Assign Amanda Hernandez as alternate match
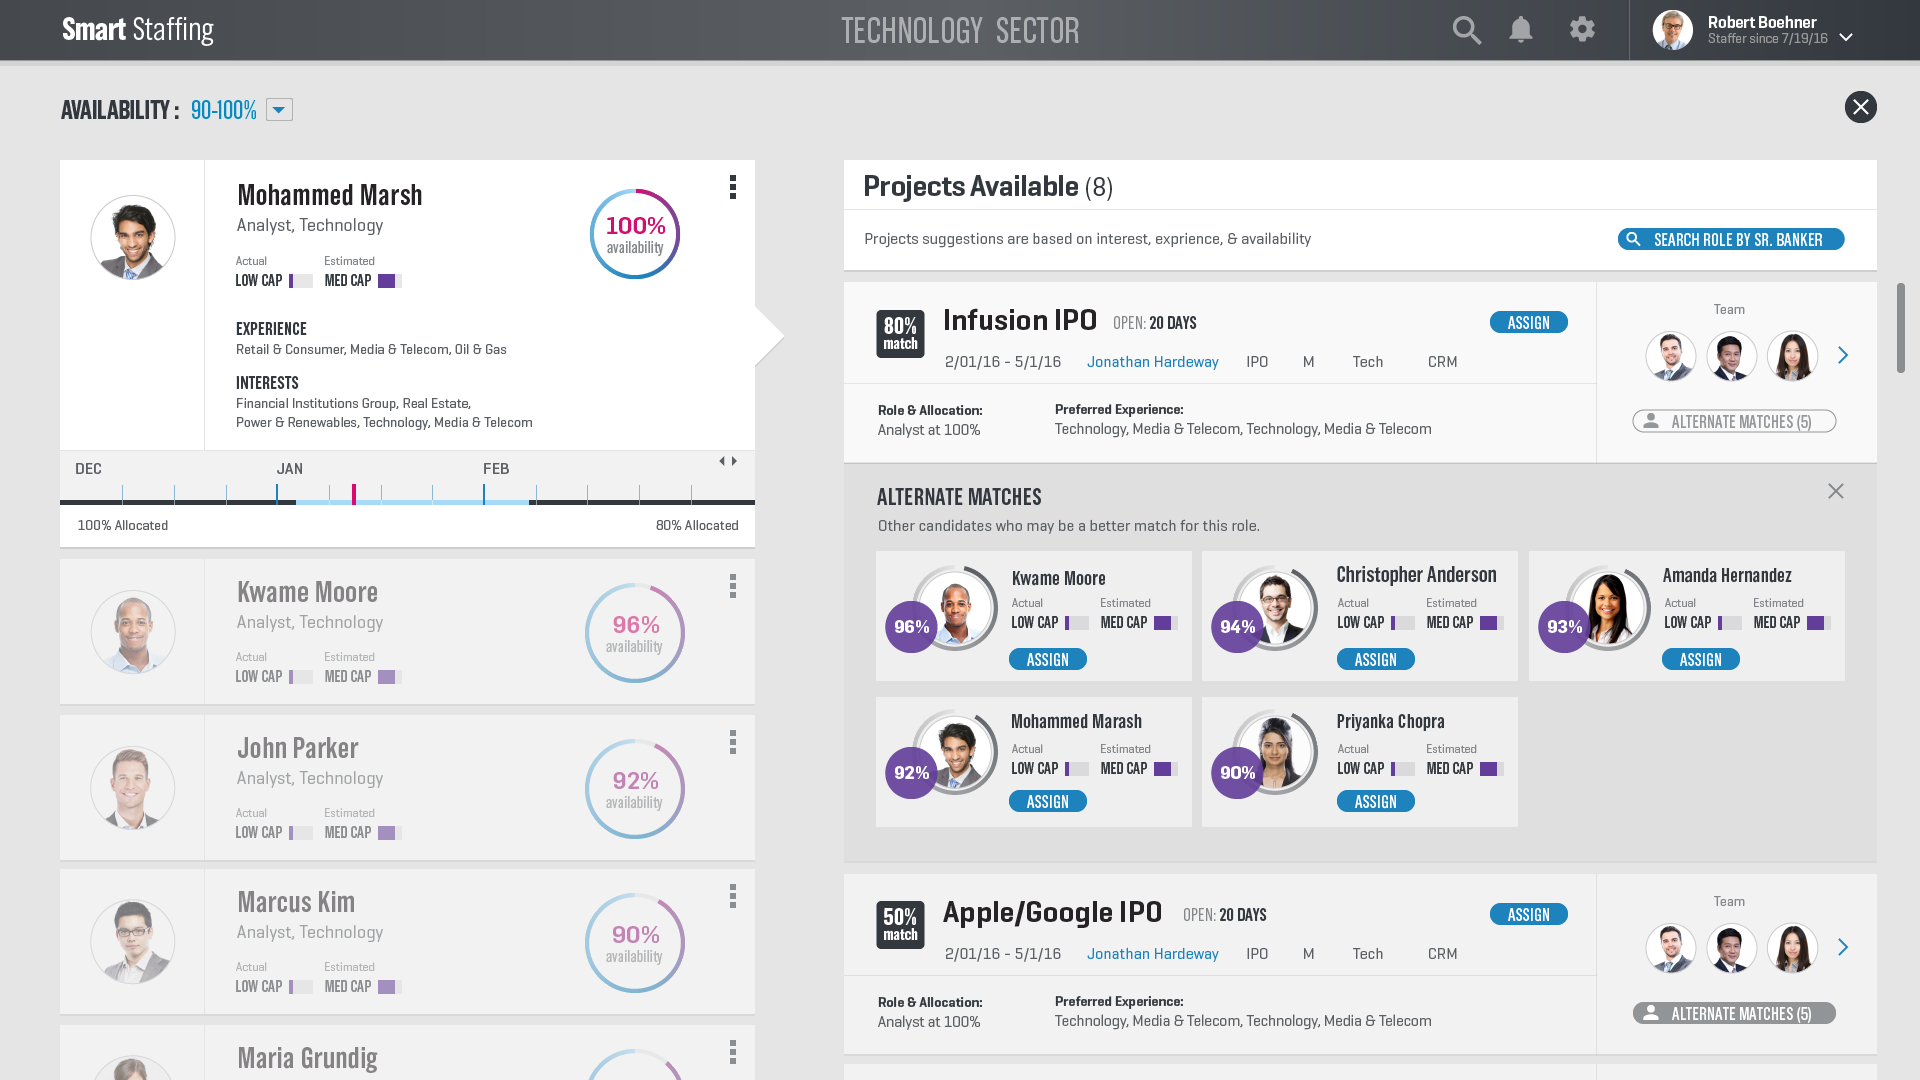The image size is (1920, 1080). pyautogui.click(x=1700, y=660)
